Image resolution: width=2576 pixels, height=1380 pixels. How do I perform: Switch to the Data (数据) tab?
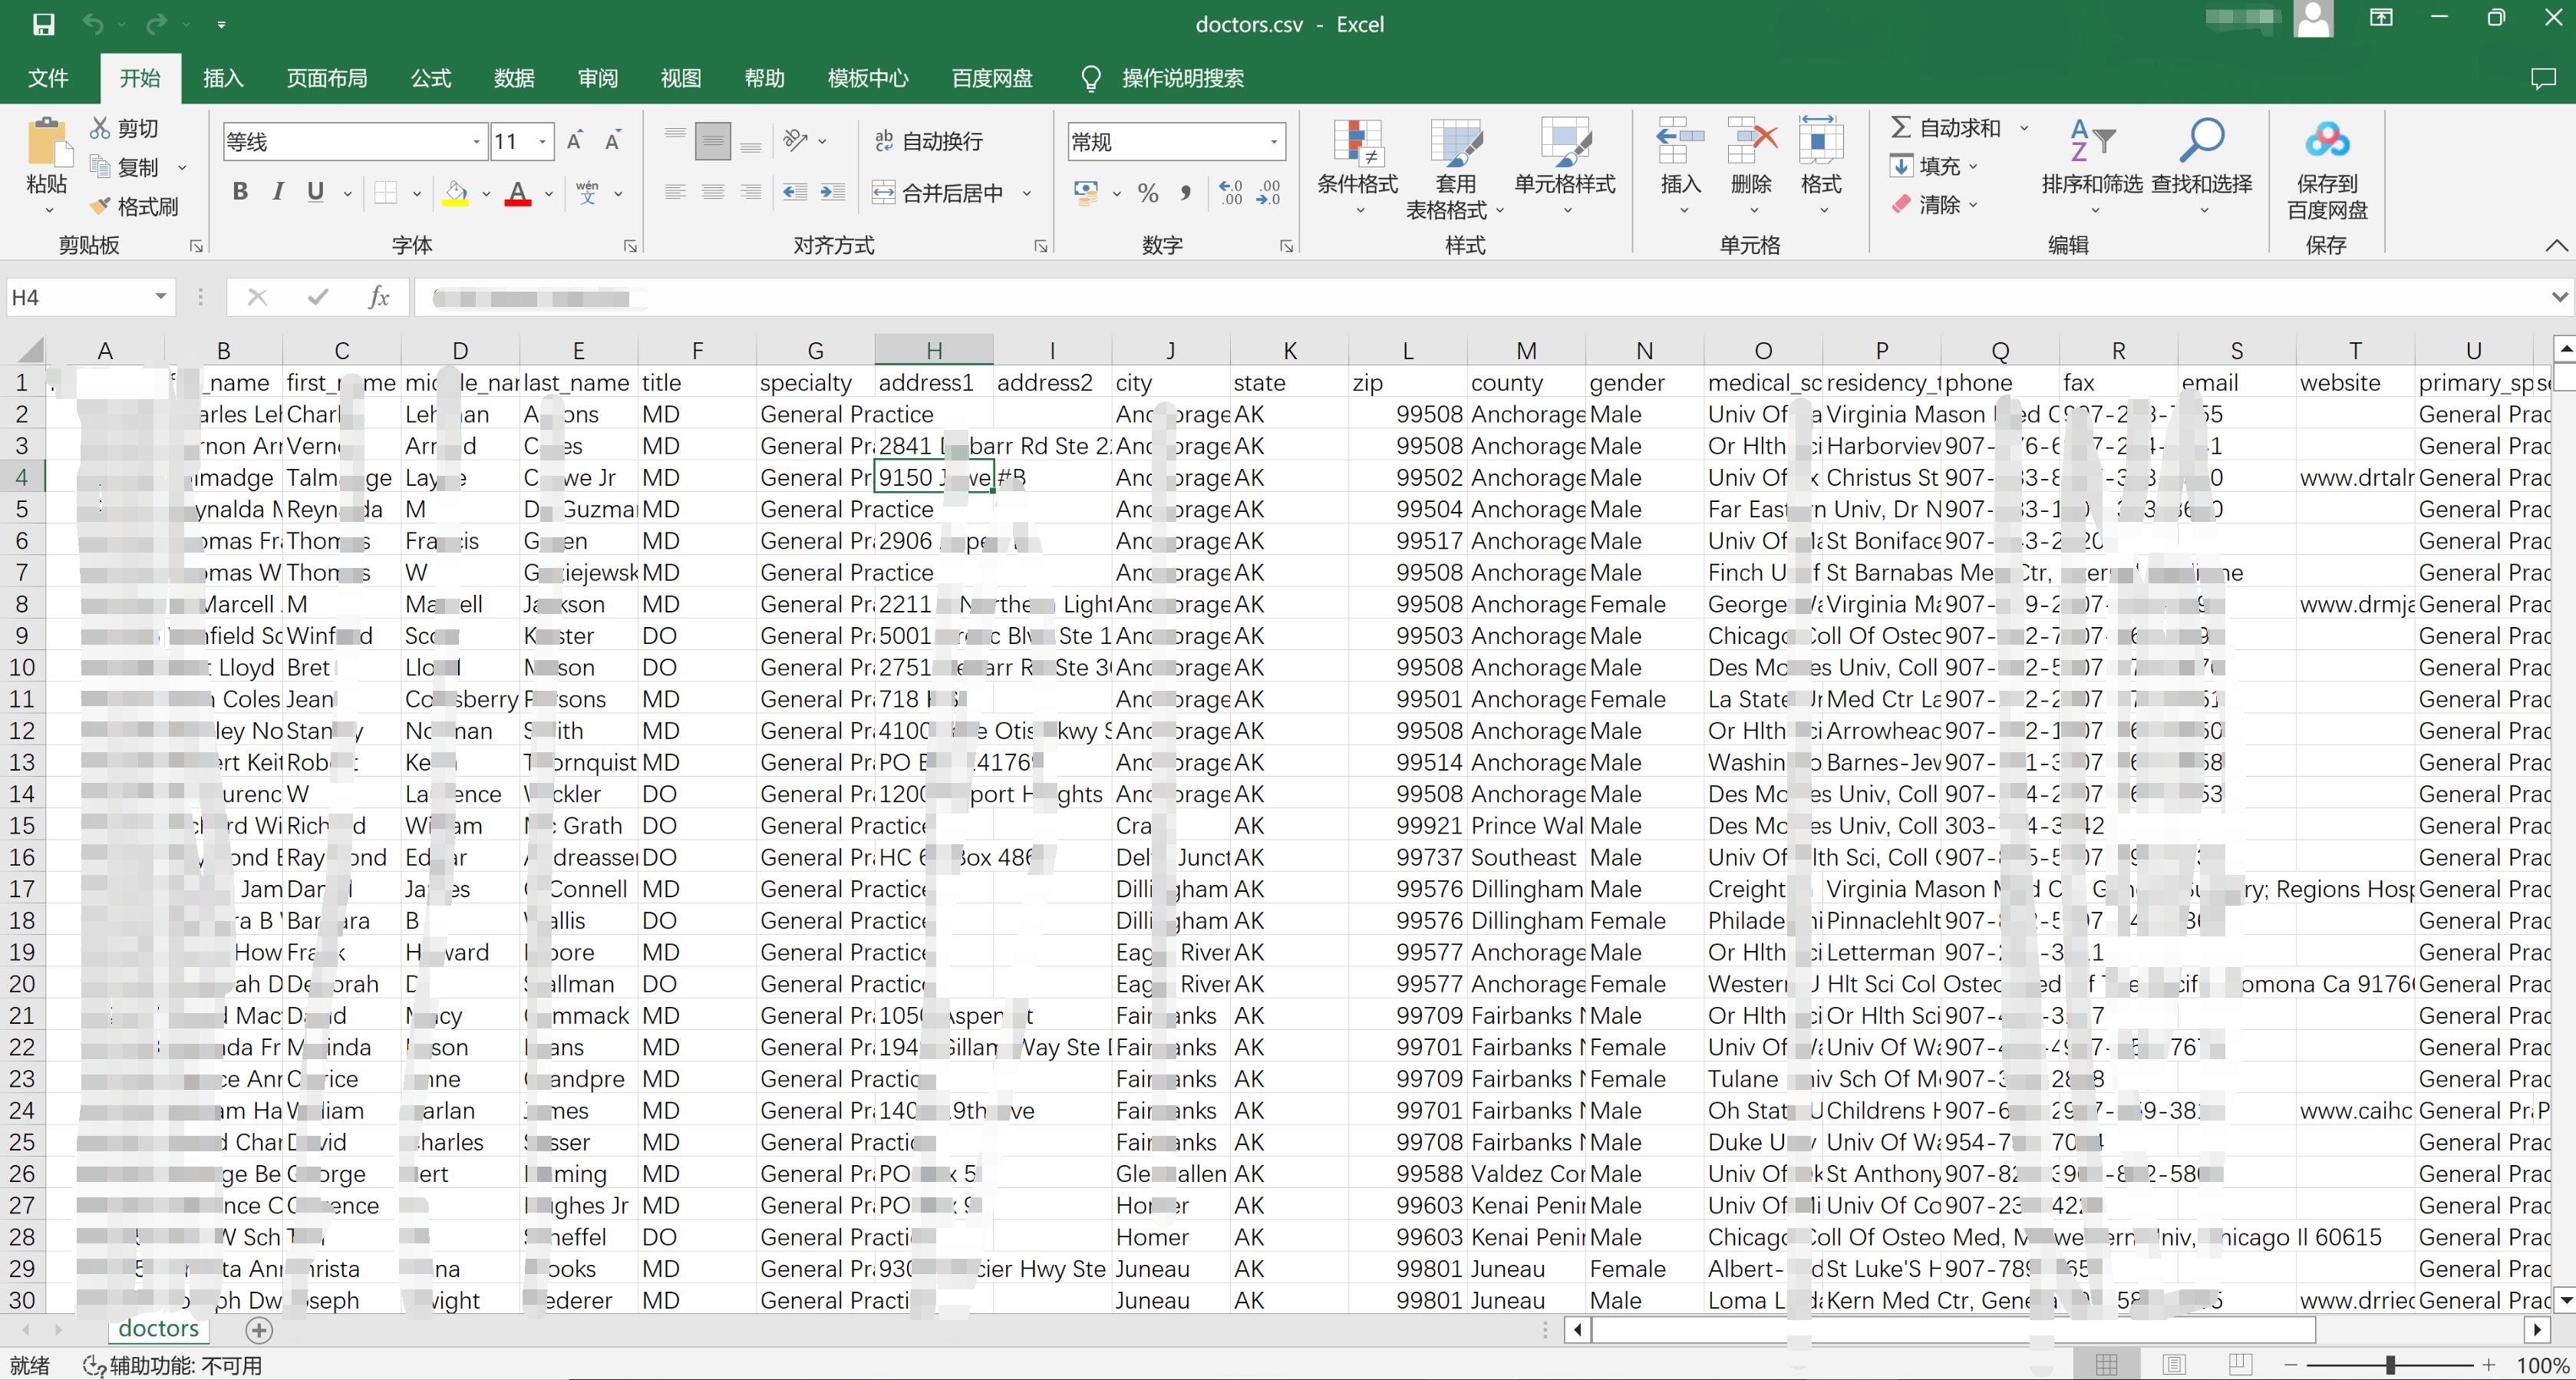point(514,78)
